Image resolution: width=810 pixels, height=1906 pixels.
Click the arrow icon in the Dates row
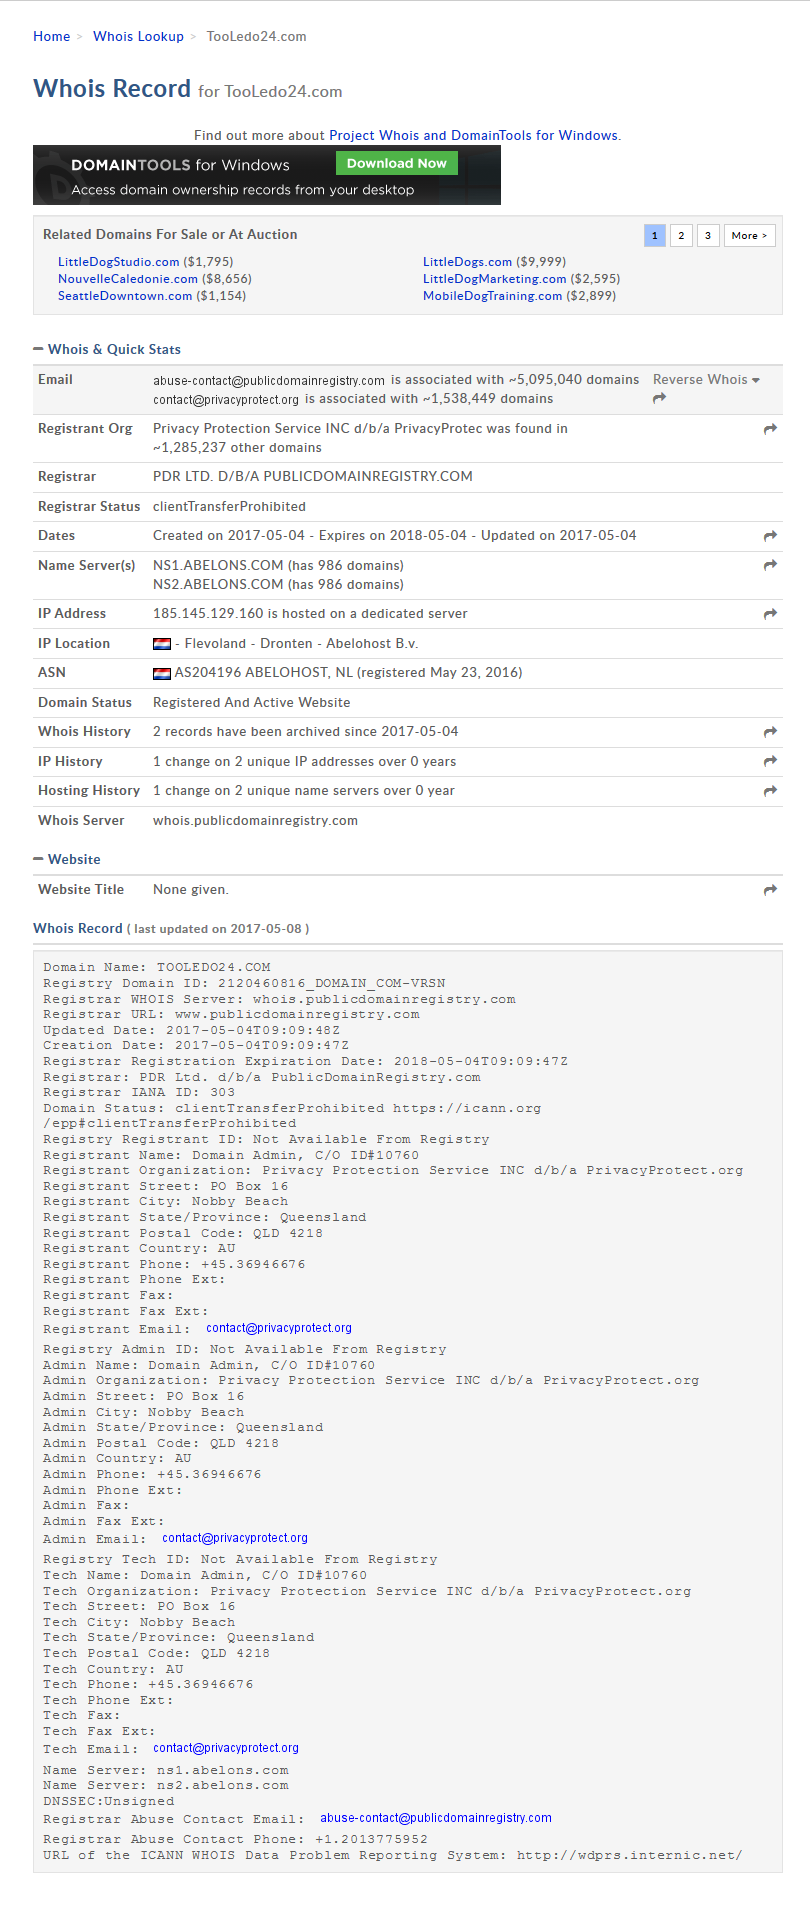770,536
